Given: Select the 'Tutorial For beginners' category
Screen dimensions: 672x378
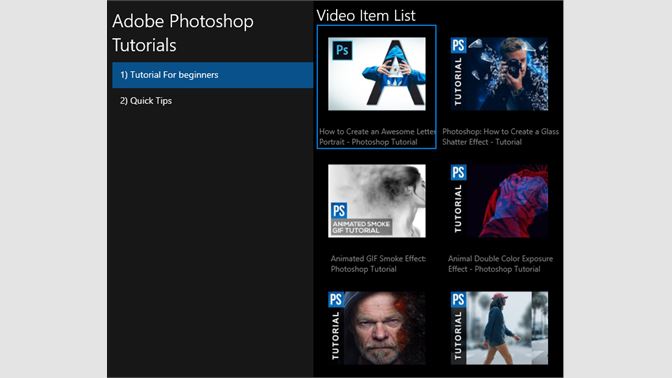Looking at the screenshot, I should click(x=213, y=75).
